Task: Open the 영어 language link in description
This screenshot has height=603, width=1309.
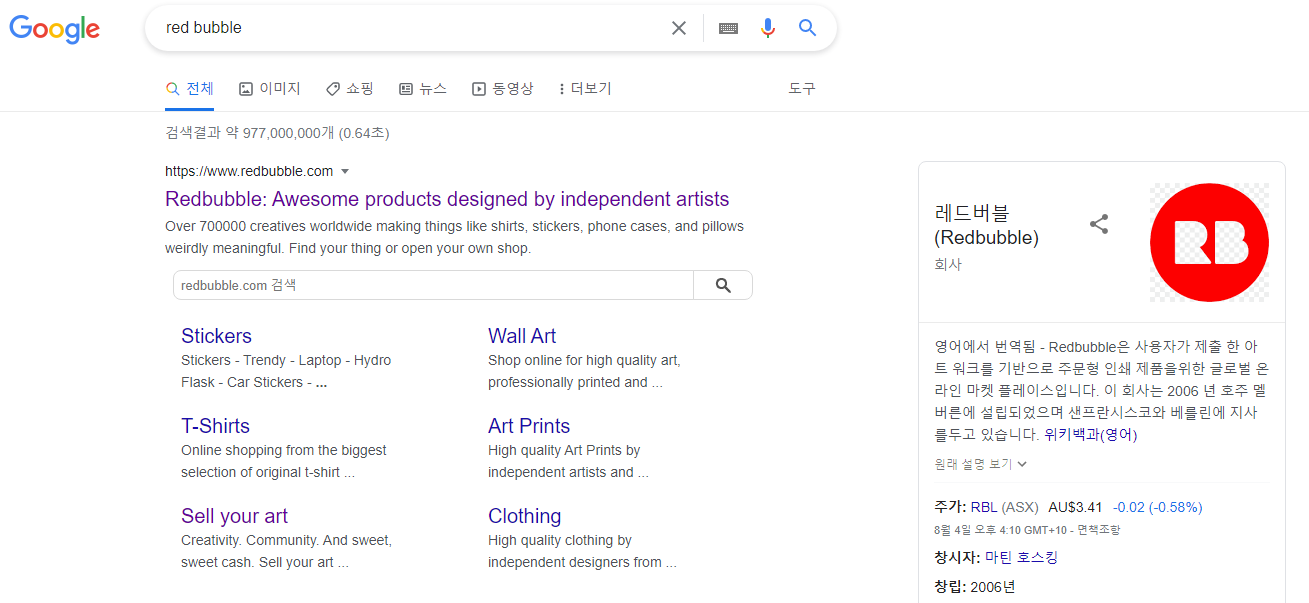Action: point(1118,435)
